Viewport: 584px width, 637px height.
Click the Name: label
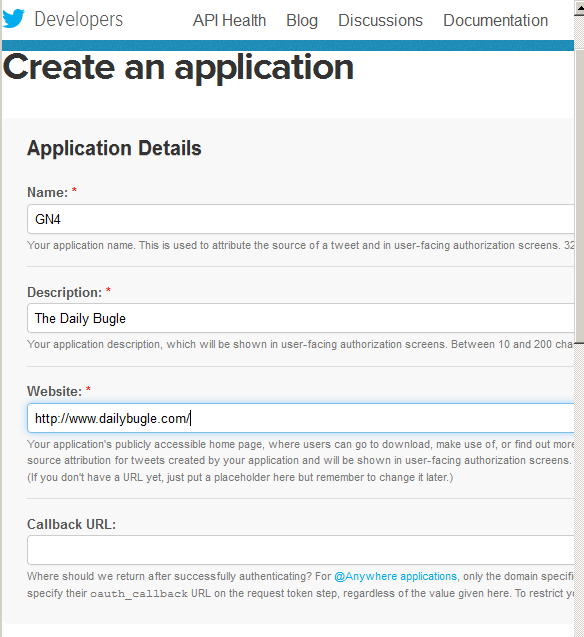(48, 192)
